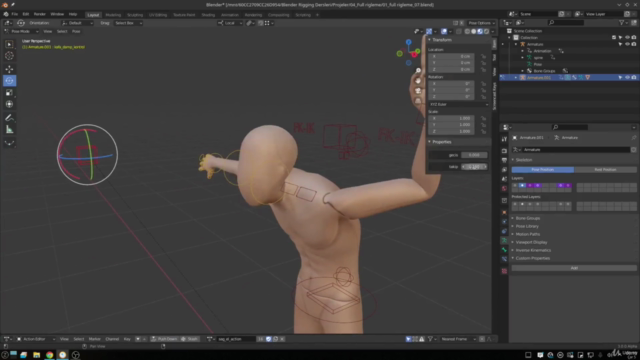Open Pose menu in viewport header
Screen dimensions: 640x360
76,31
